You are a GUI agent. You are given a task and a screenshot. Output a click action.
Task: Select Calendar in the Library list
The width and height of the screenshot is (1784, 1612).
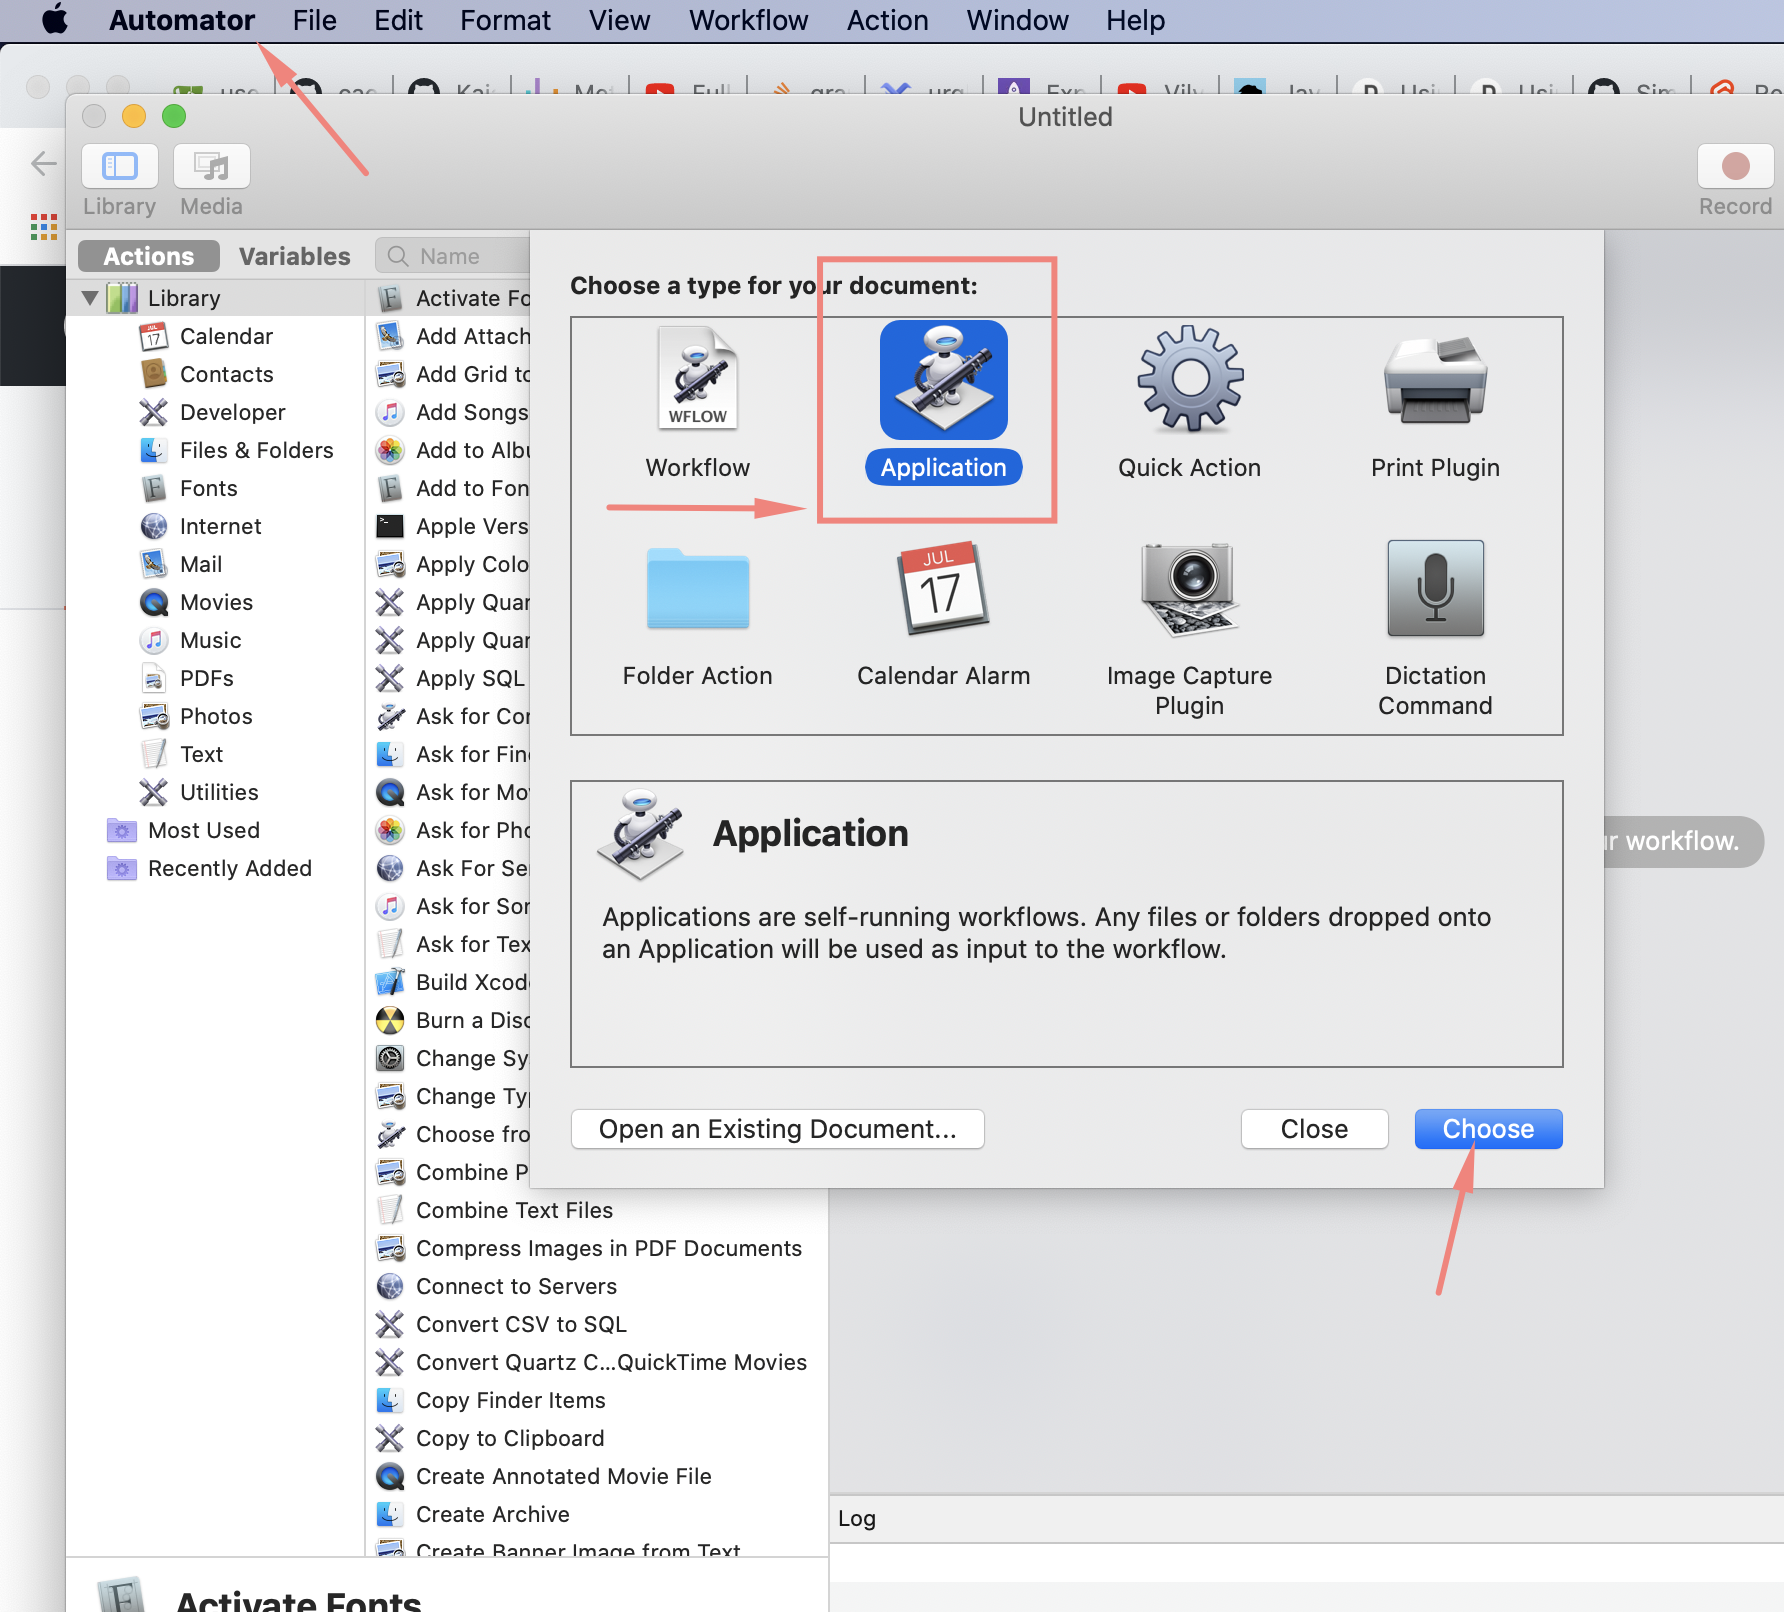[x=226, y=336]
